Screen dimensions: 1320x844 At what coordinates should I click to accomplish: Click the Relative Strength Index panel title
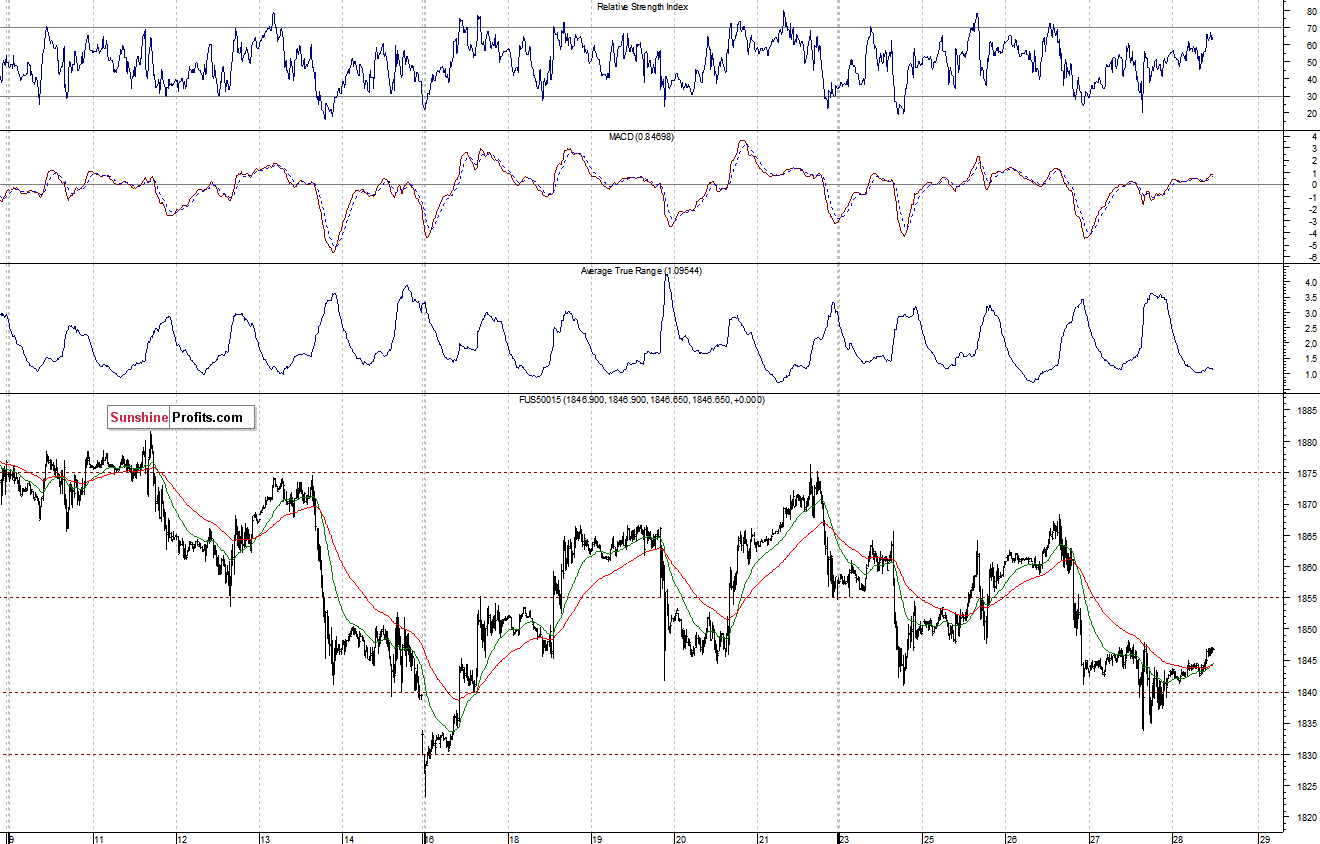click(x=642, y=7)
